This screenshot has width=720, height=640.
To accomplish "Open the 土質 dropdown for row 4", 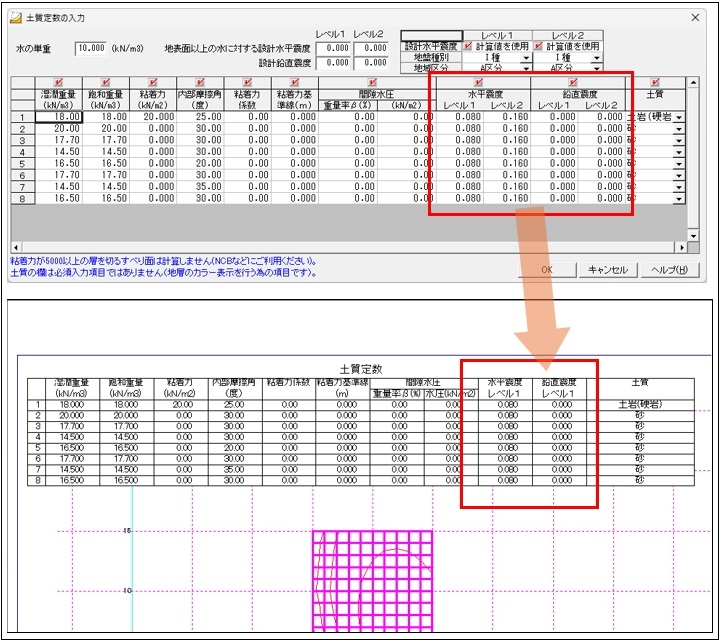I will click(x=679, y=152).
